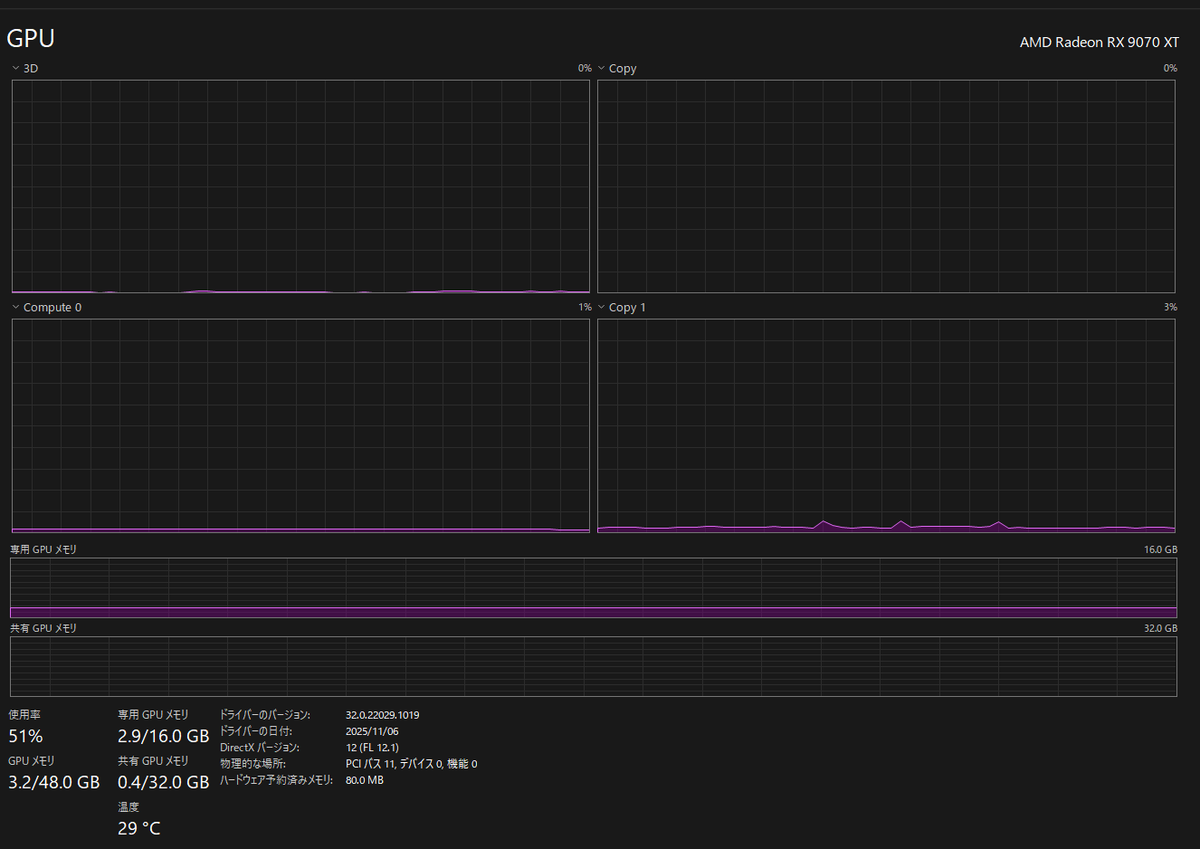The image size is (1200, 849).
Task: Click the Copy engine usage graph
Action: pos(886,186)
